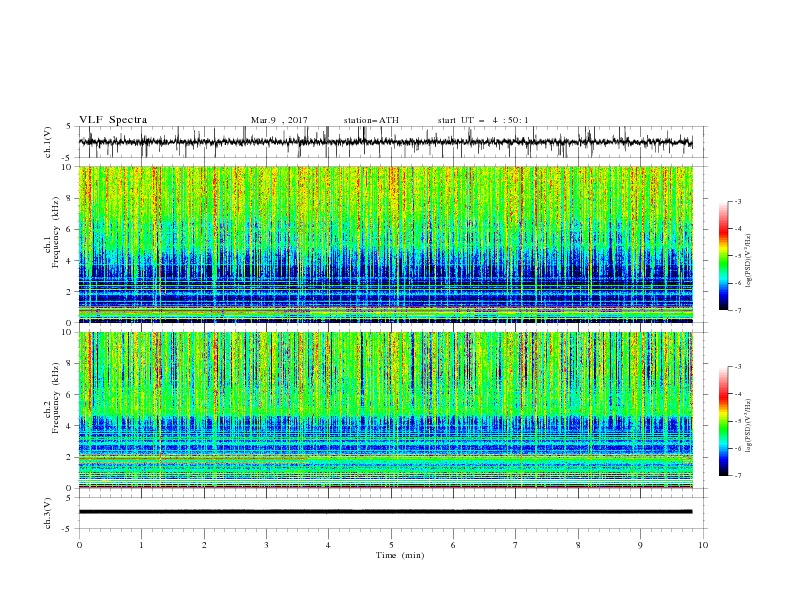The height and width of the screenshot is (612, 792).
Task: Click inside the ch.1 spectrogram panel
Action: pos(385,244)
